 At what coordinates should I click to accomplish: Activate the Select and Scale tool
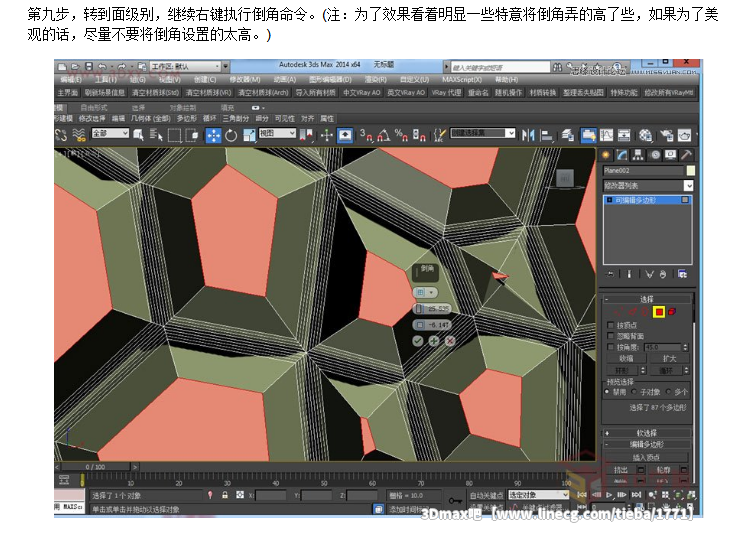249,135
